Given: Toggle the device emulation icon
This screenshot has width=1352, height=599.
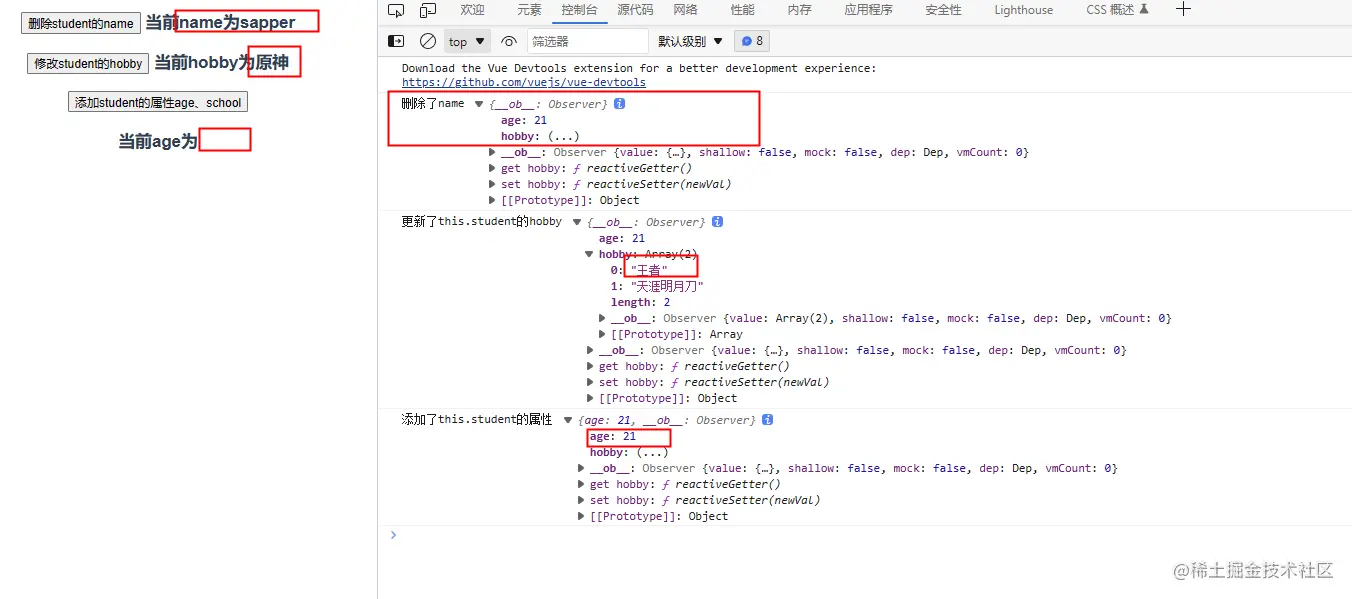Looking at the screenshot, I should 428,10.
